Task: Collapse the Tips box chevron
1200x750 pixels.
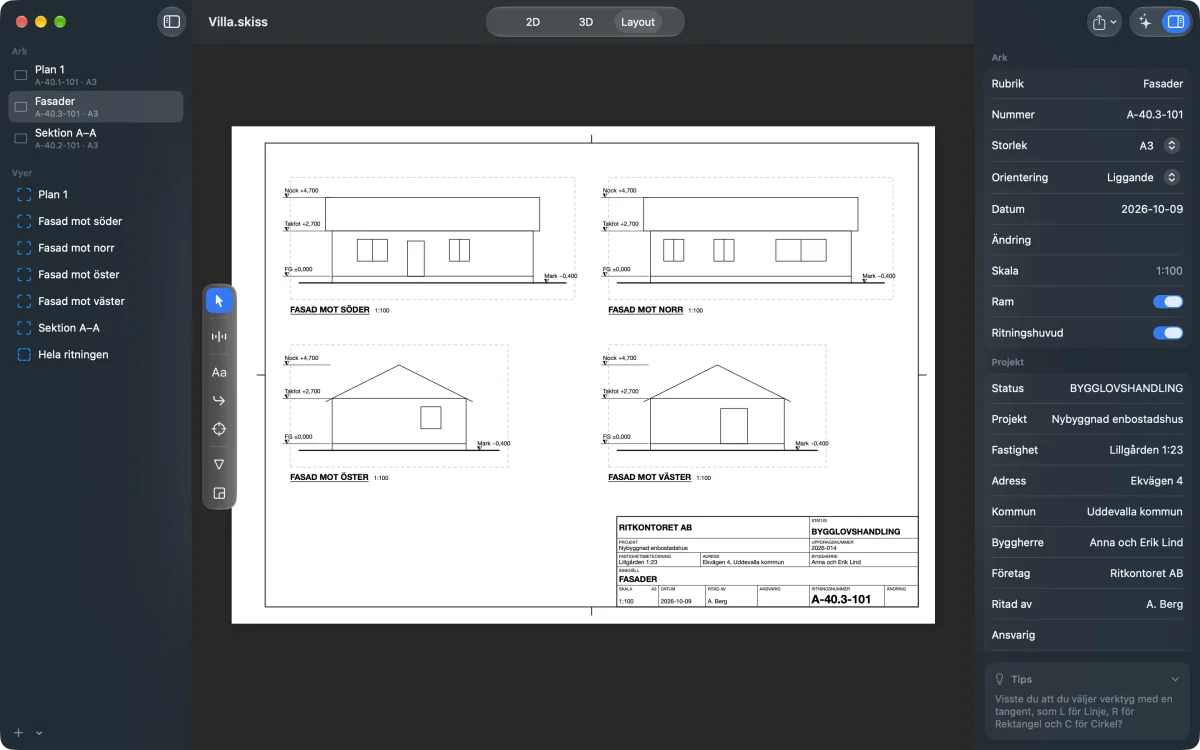Action: coord(1175,679)
